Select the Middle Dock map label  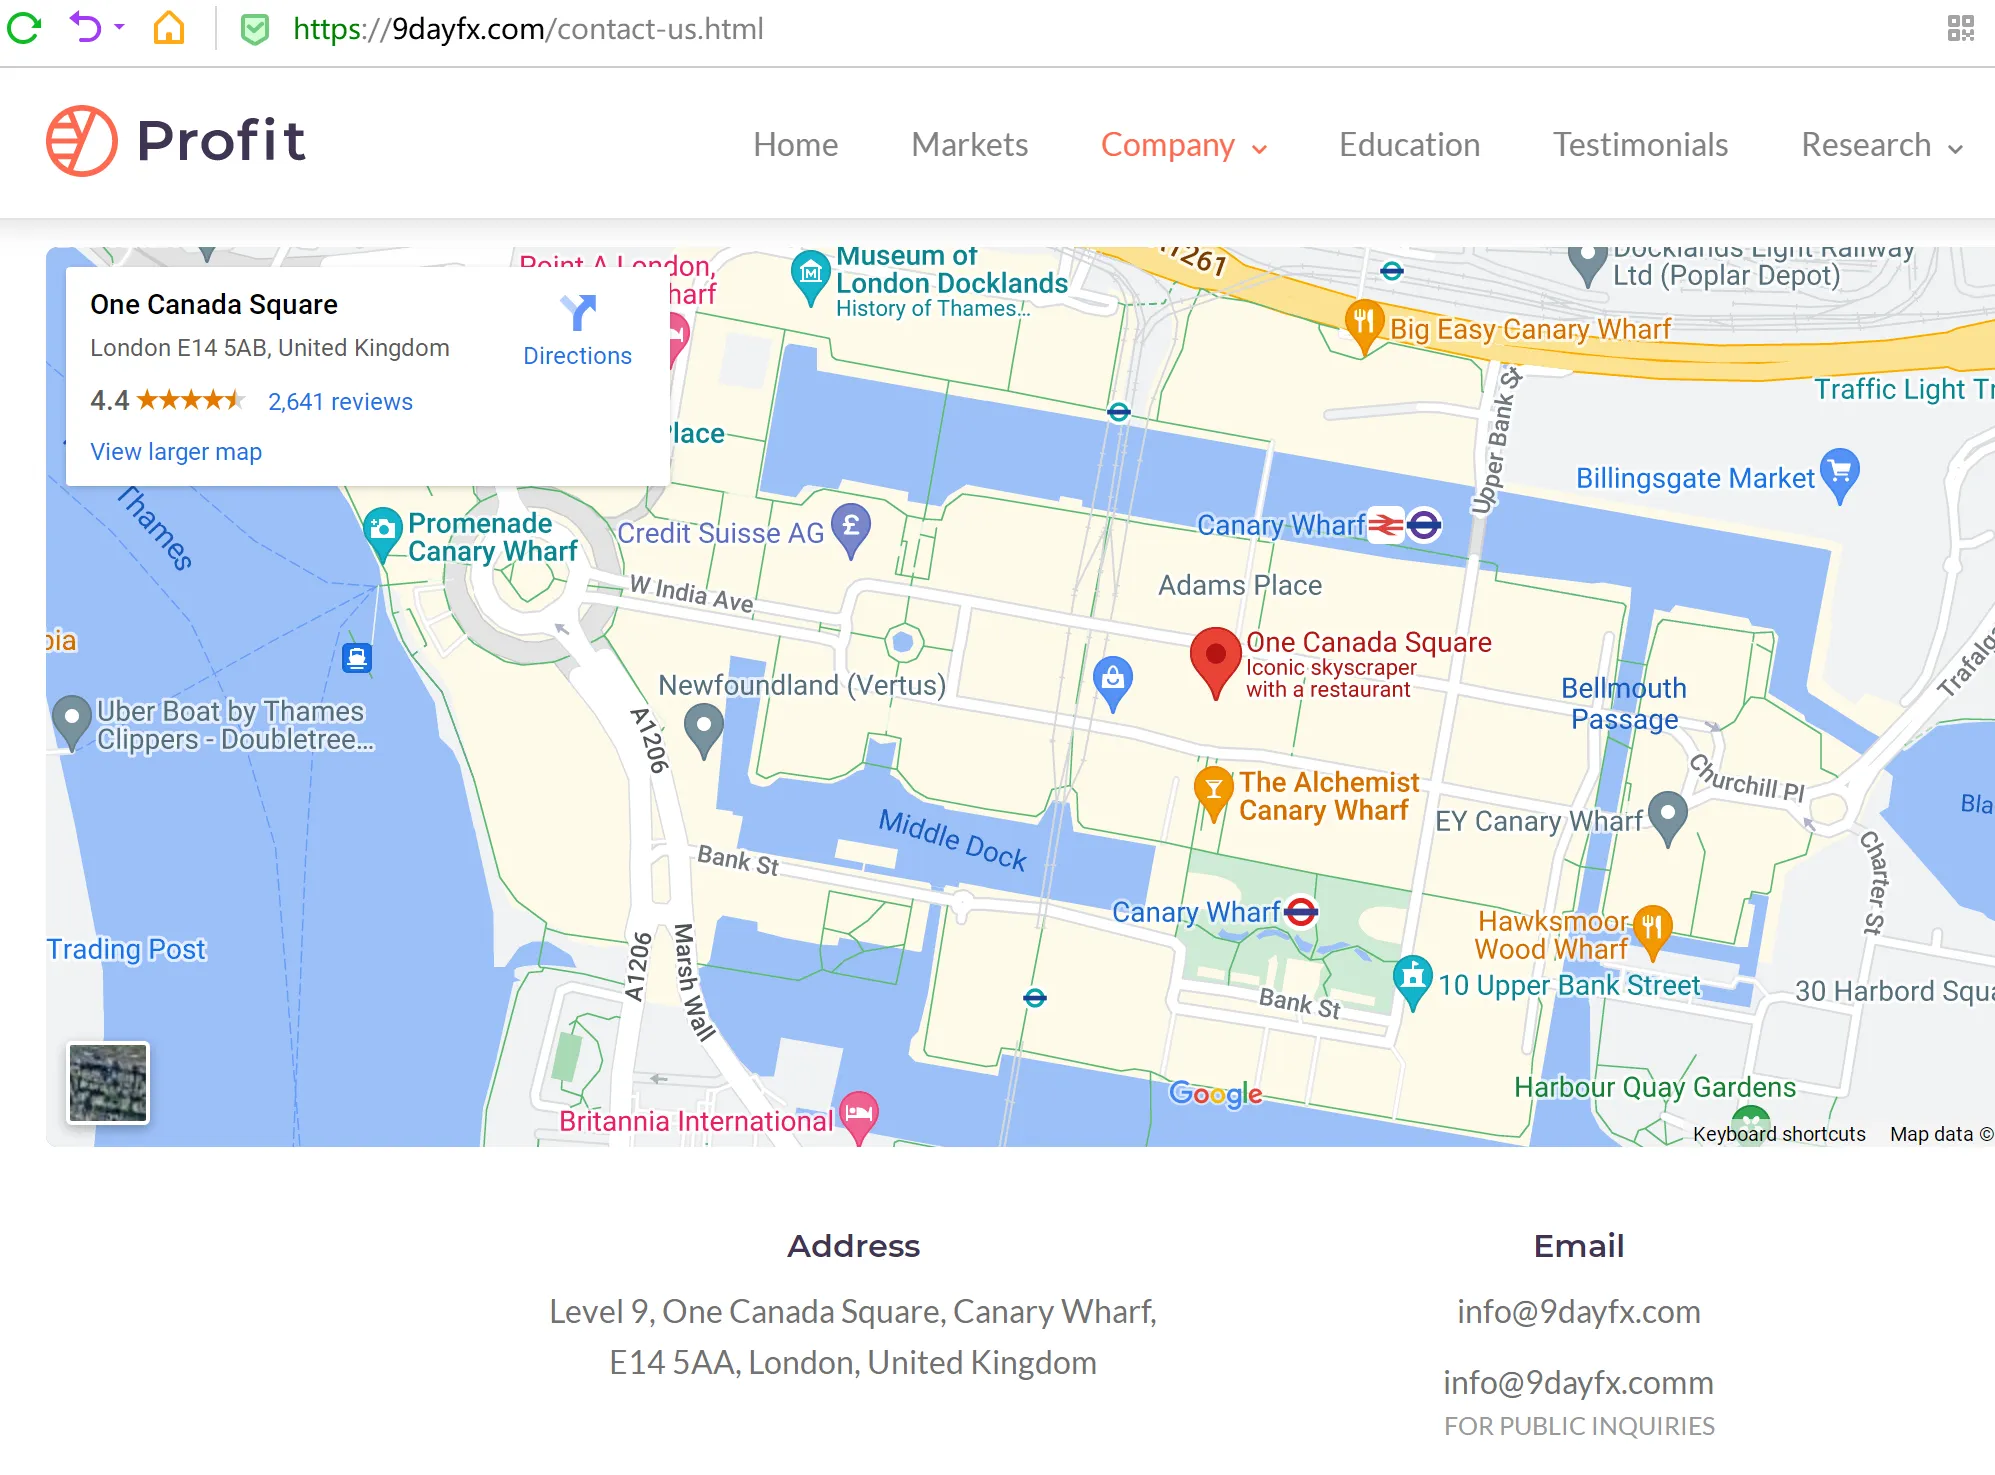[x=952, y=840]
